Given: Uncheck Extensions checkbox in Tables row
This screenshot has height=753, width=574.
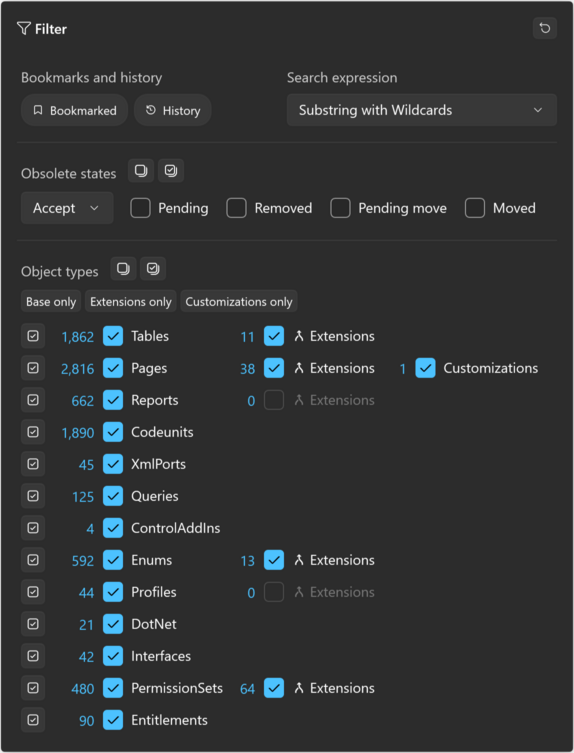Looking at the screenshot, I should click(x=274, y=336).
